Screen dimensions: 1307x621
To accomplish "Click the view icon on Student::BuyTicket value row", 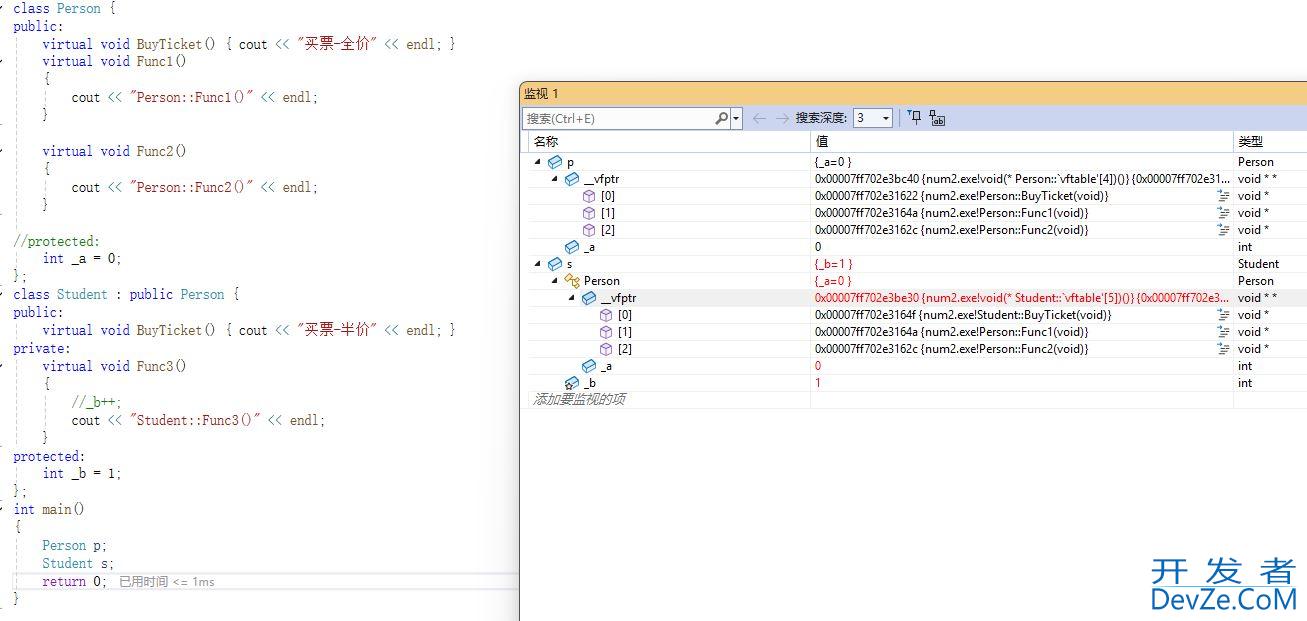I will (1223, 315).
